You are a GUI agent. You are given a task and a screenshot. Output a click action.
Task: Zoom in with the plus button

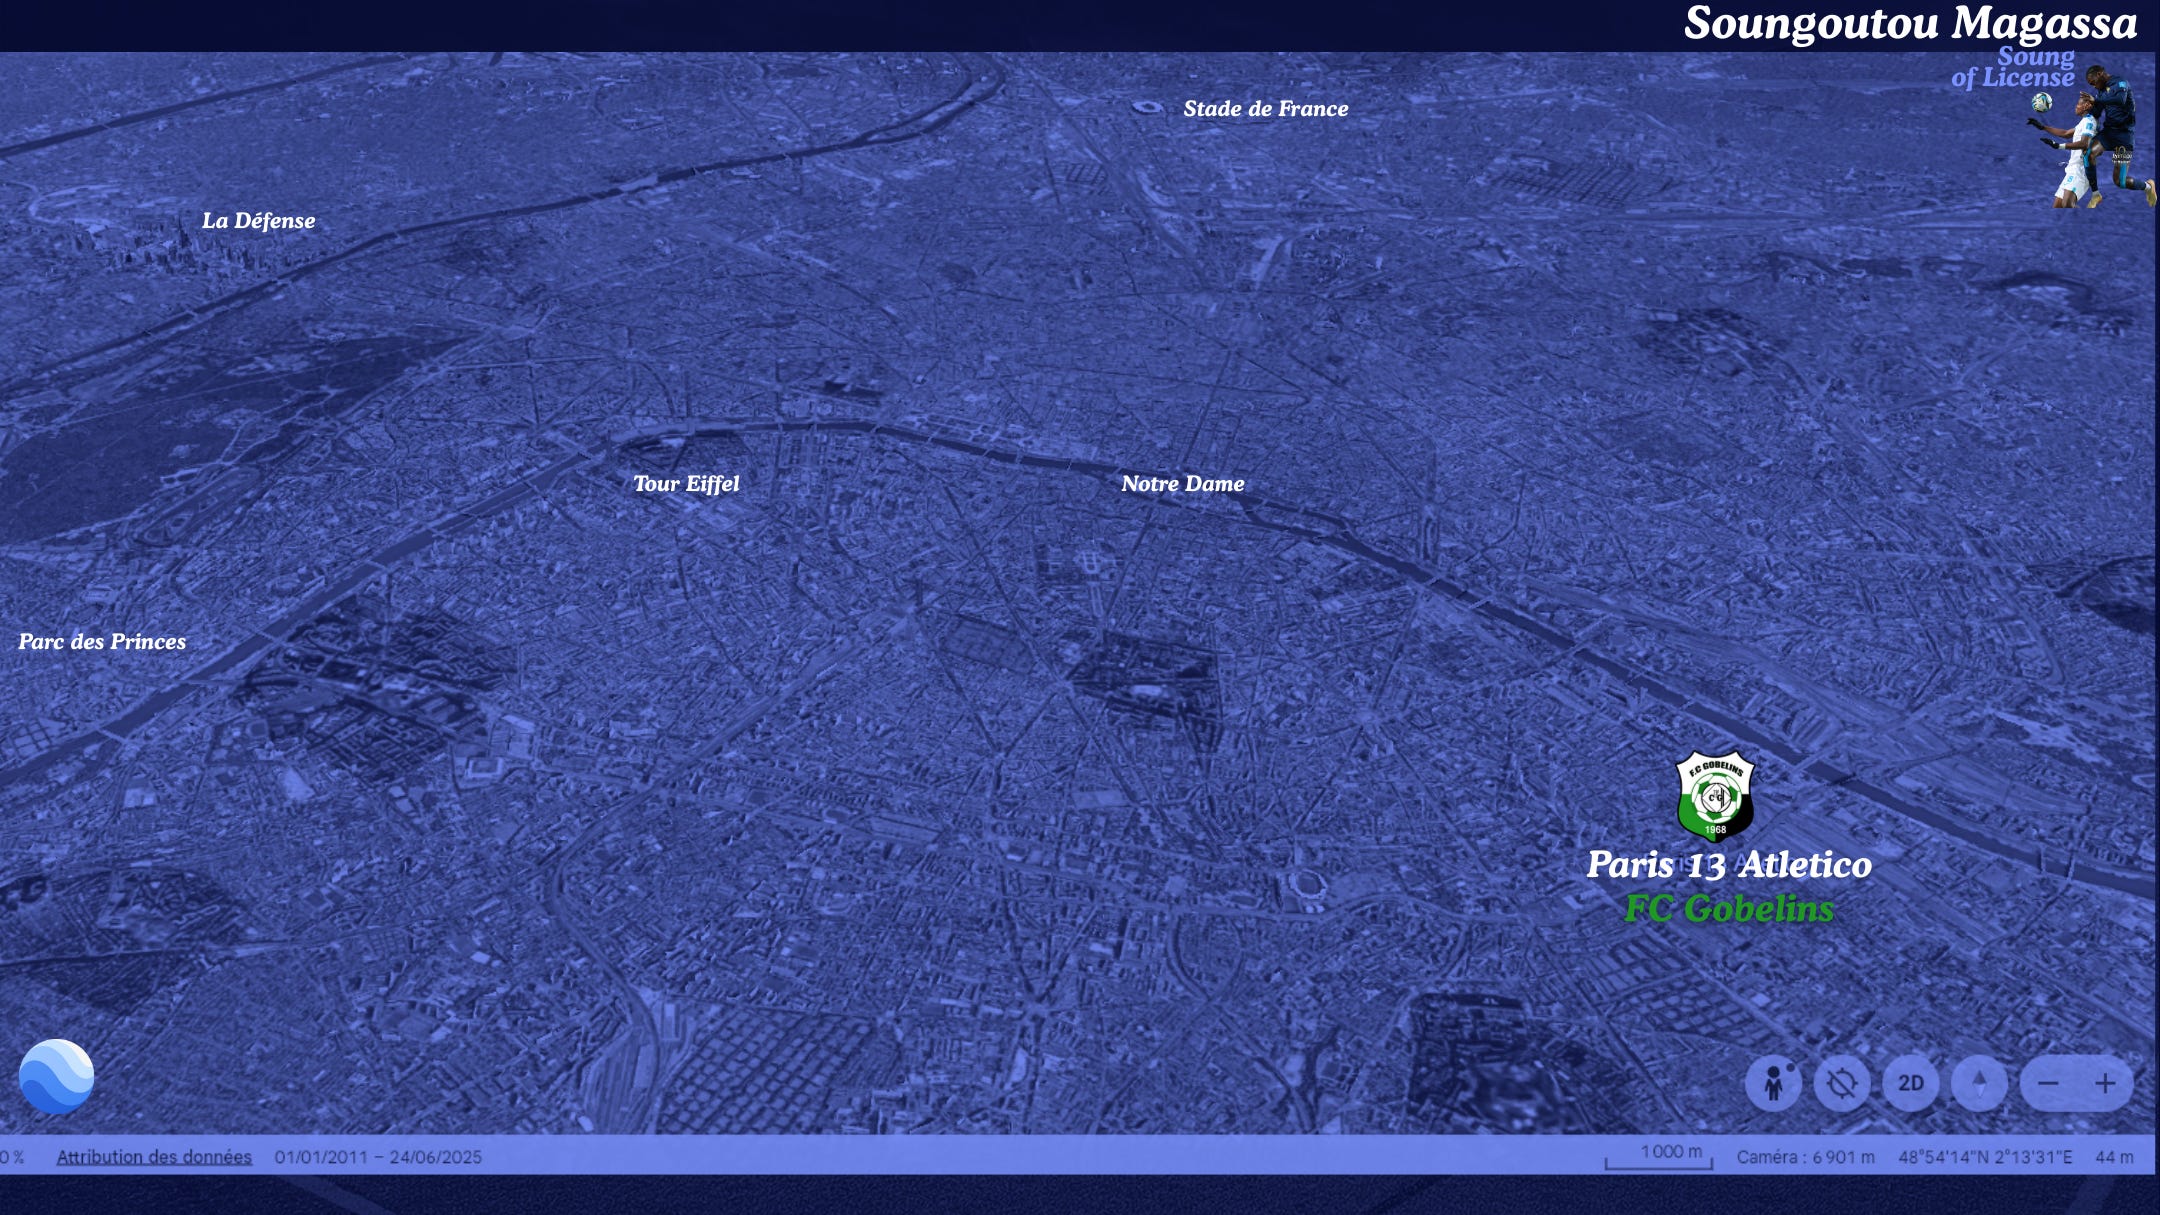[x=2105, y=1083]
